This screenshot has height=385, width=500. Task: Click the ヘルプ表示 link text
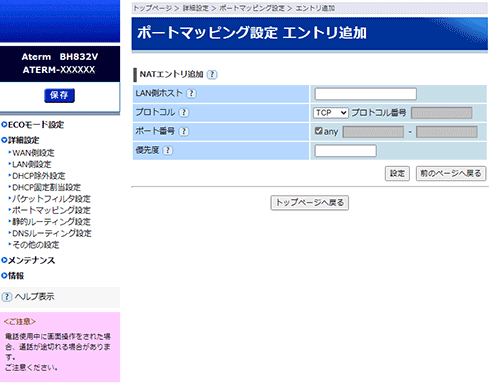34,297
